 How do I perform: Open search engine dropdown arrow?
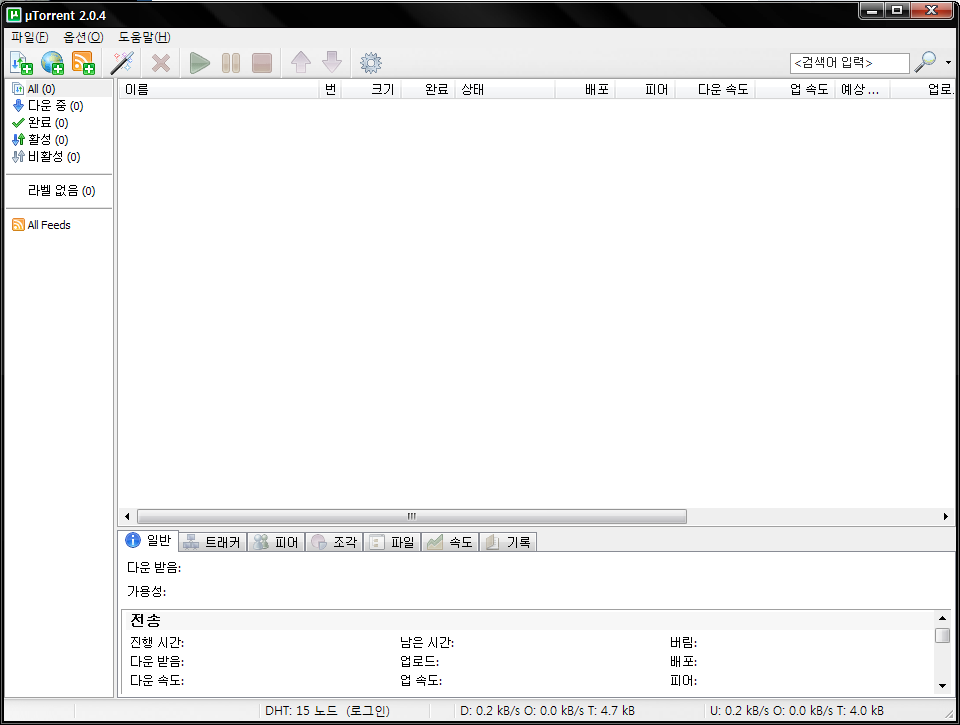tap(948, 62)
